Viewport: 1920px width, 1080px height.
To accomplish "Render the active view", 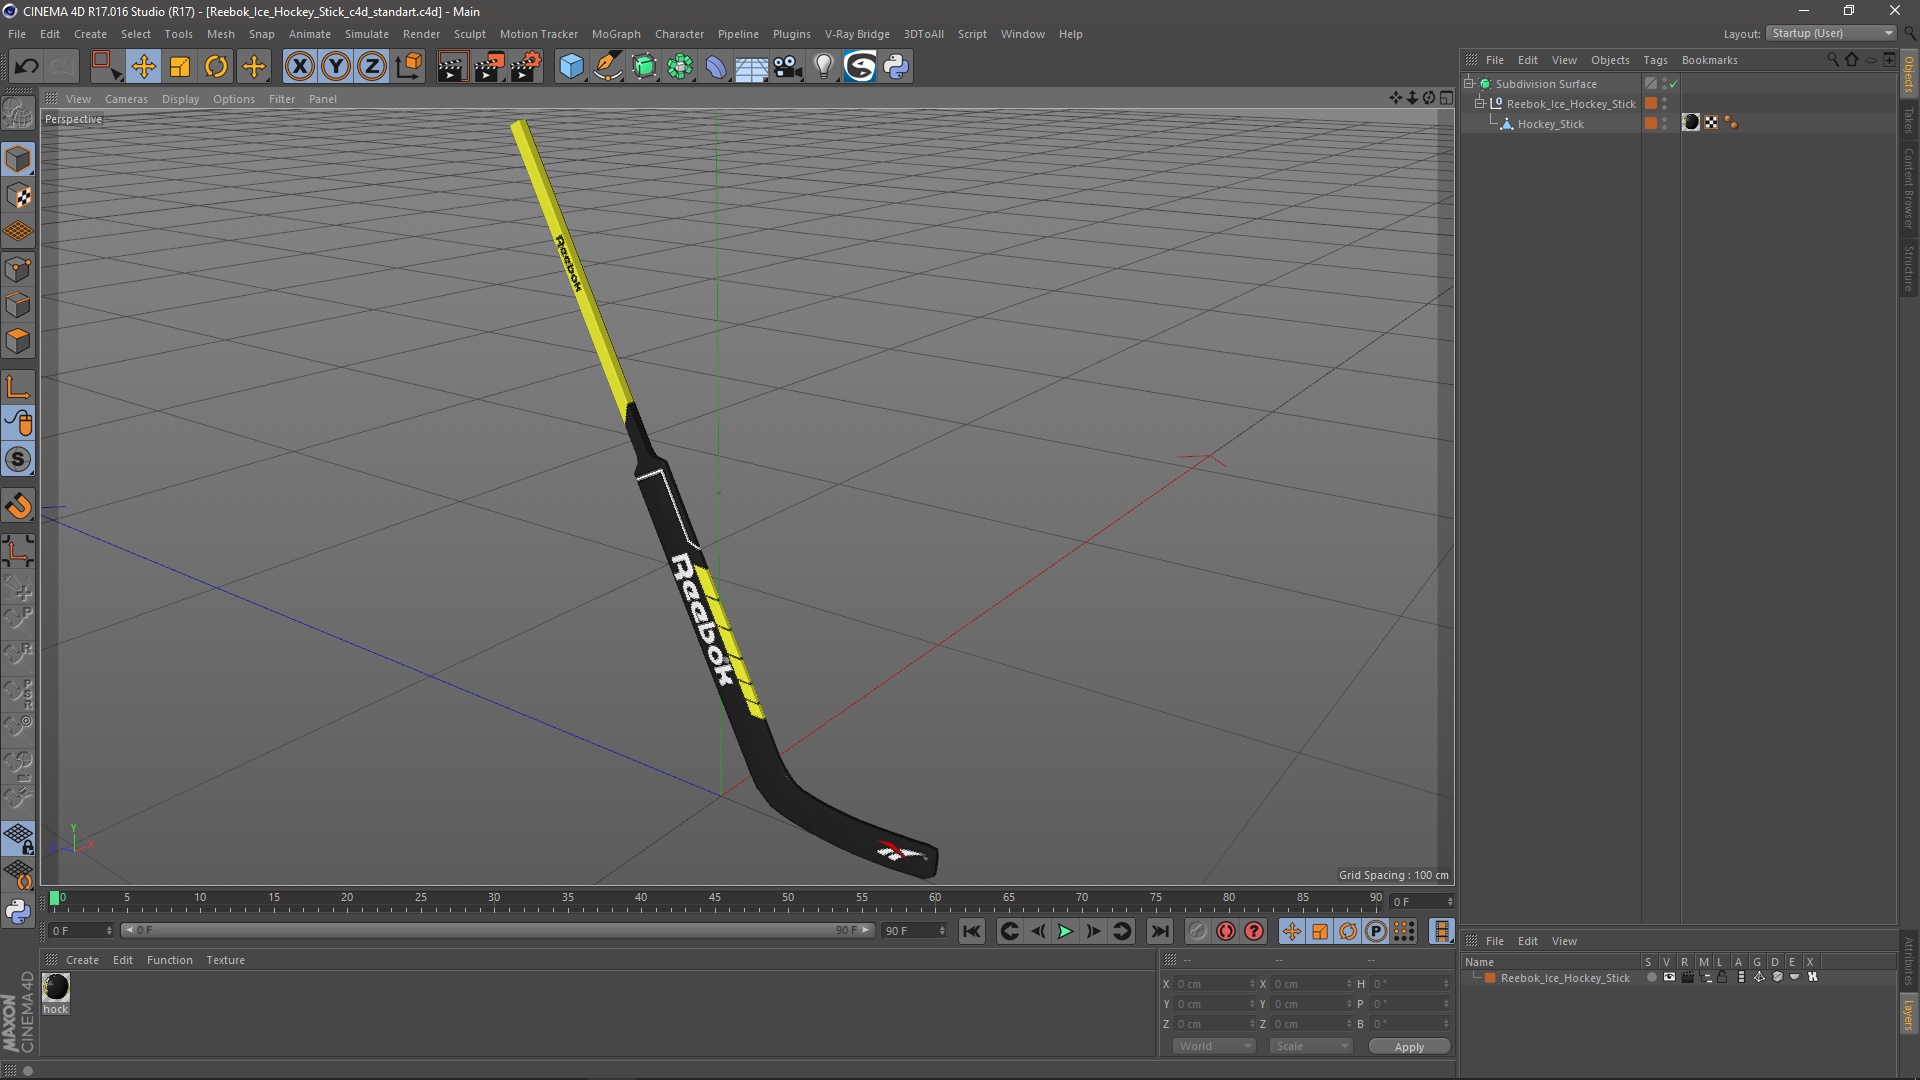I will [452, 67].
